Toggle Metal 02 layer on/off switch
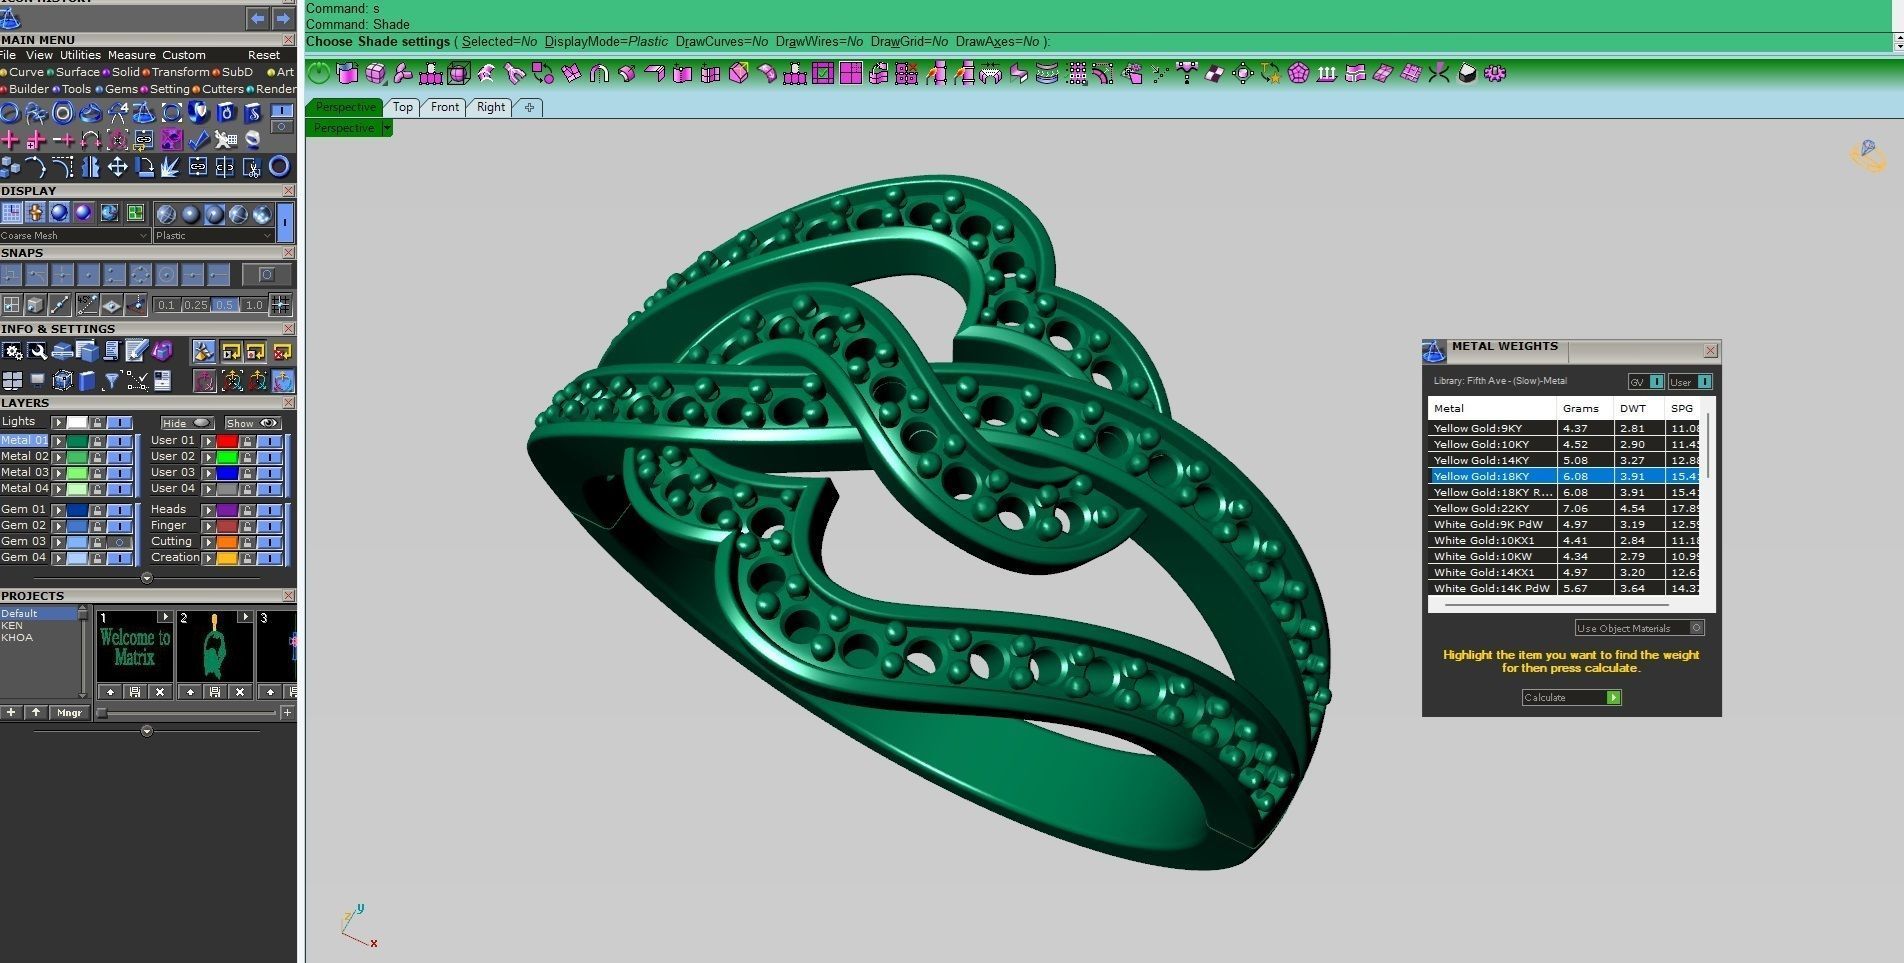 point(119,456)
